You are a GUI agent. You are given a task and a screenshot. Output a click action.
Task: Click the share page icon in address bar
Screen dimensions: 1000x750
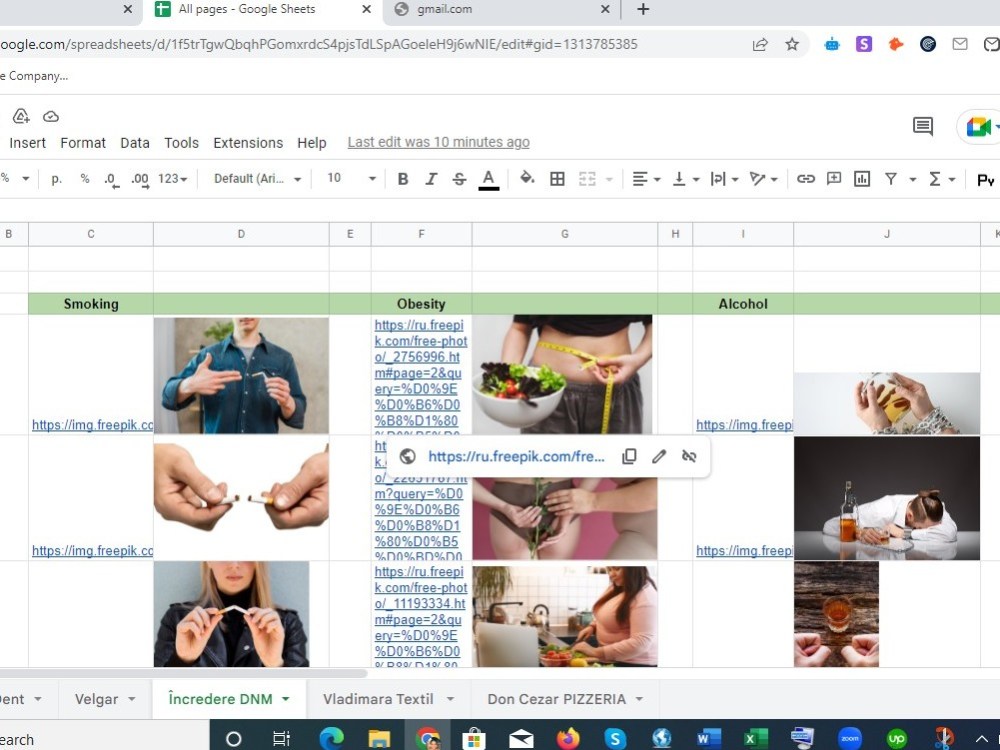[x=760, y=44]
